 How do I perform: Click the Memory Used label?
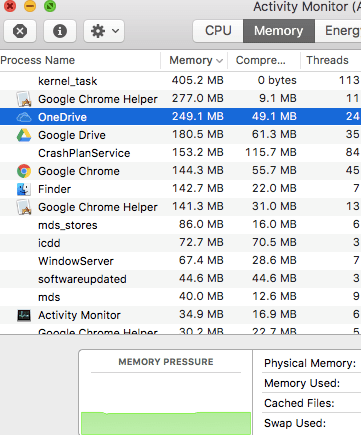point(302,383)
